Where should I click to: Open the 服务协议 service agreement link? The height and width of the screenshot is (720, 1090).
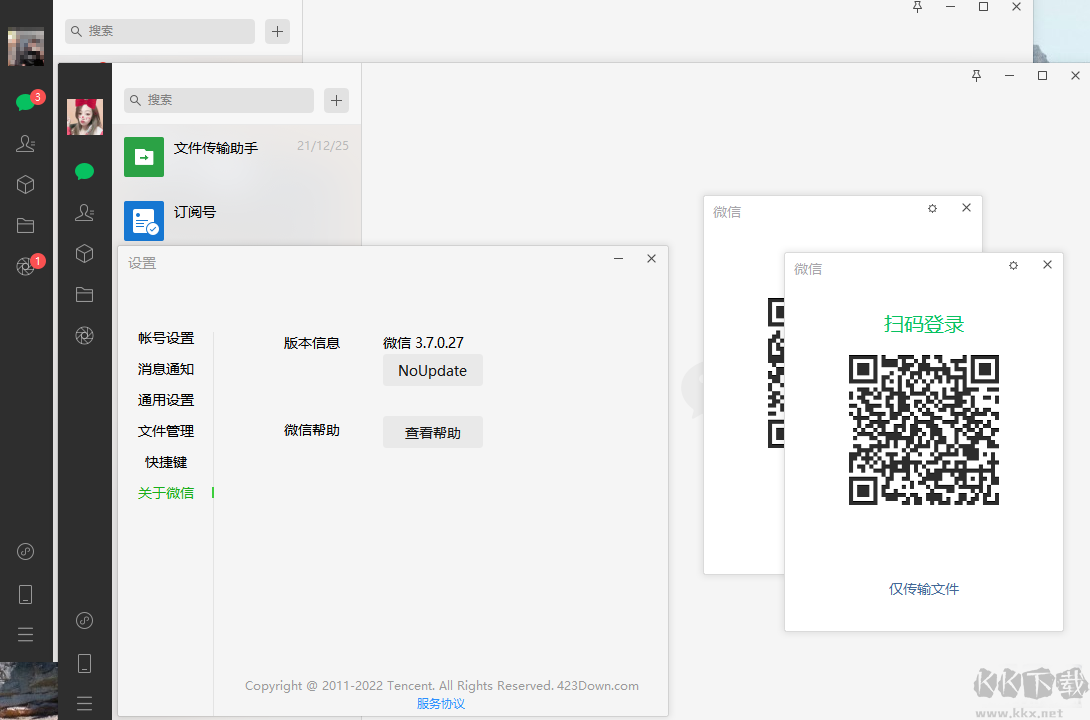tap(441, 703)
